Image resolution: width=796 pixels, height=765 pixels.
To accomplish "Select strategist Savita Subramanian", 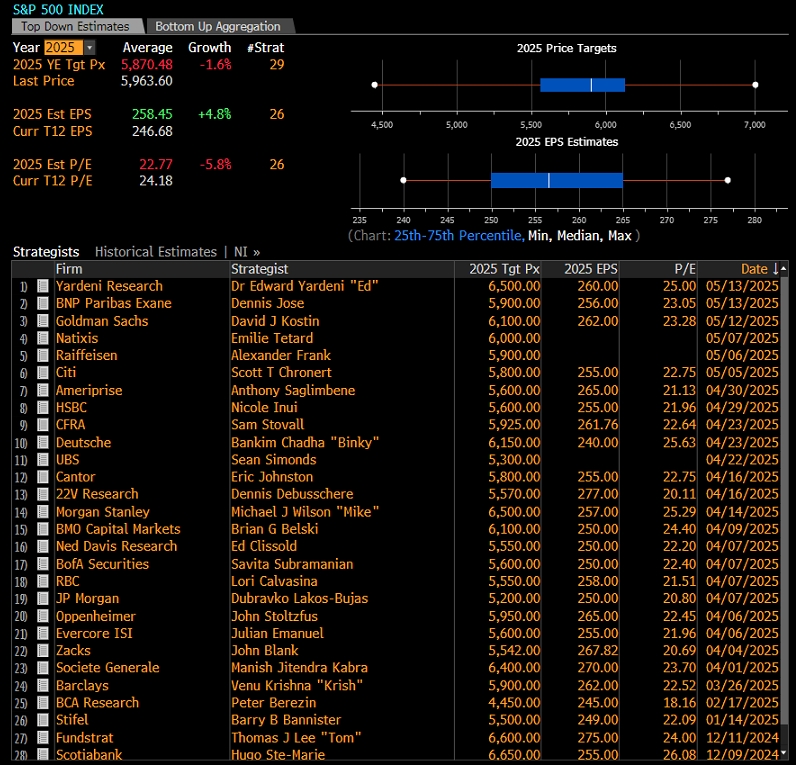I will [x=292, y=564].
